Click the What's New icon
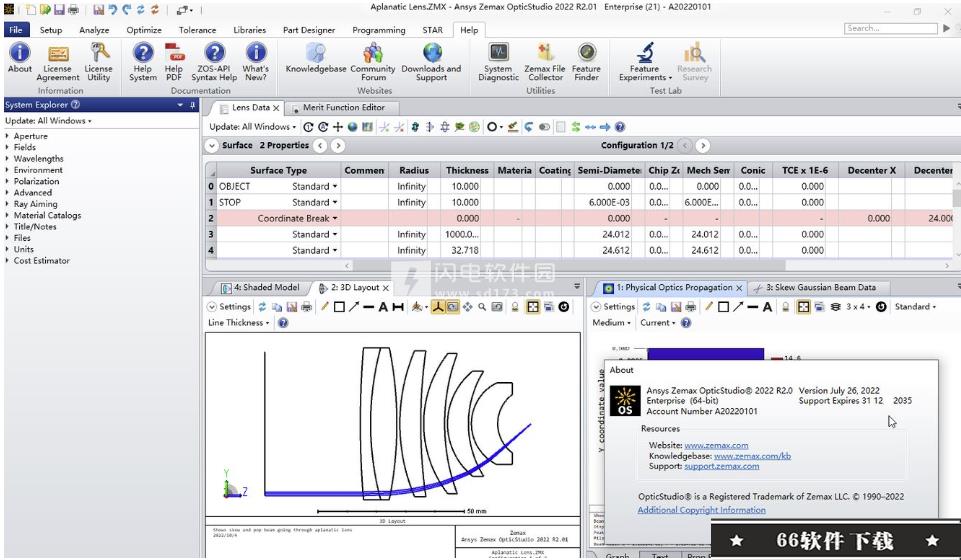The height and width of the screenshot is (560, 961). coord(256,62)
